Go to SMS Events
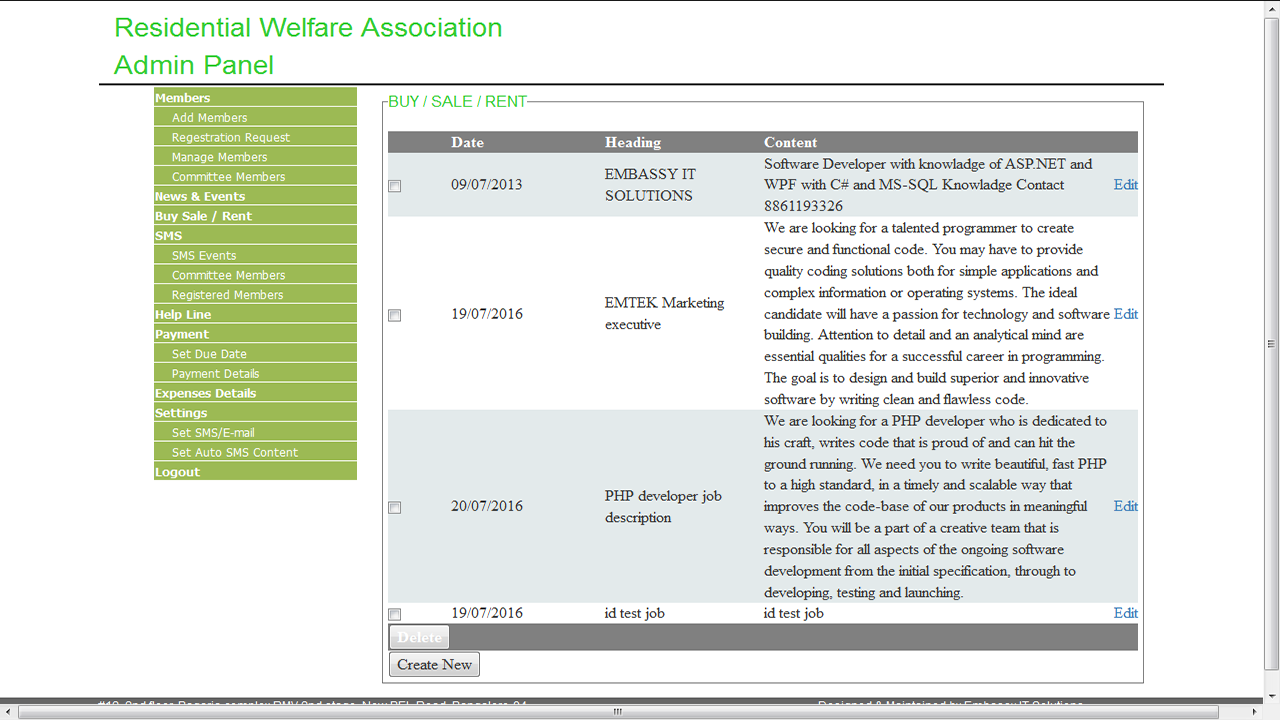This screenshot has height=720, width=1280. [x=255, y=255]
